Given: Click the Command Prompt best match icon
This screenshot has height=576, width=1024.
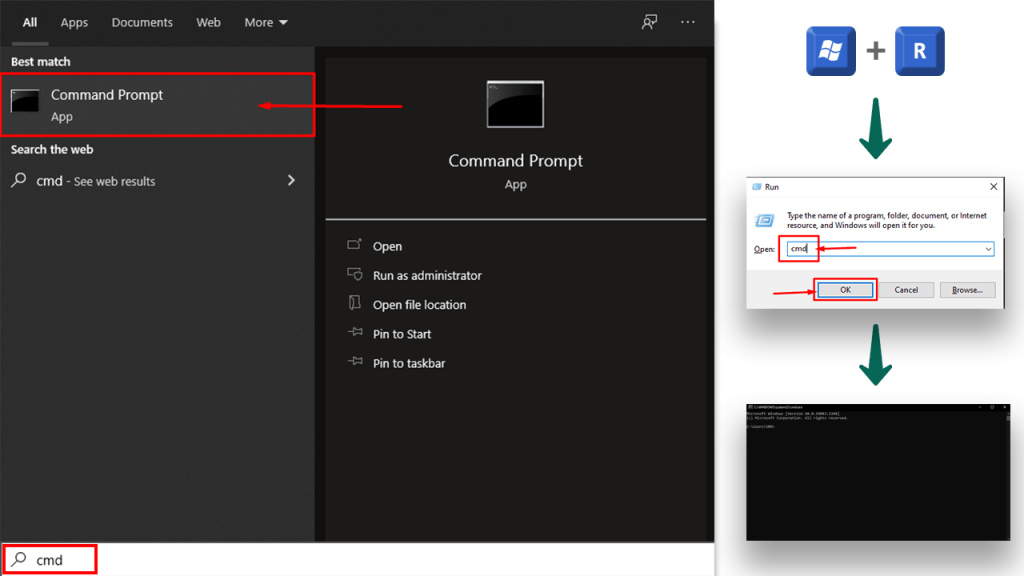Looking at the screenshot, I should click(25, 102).
